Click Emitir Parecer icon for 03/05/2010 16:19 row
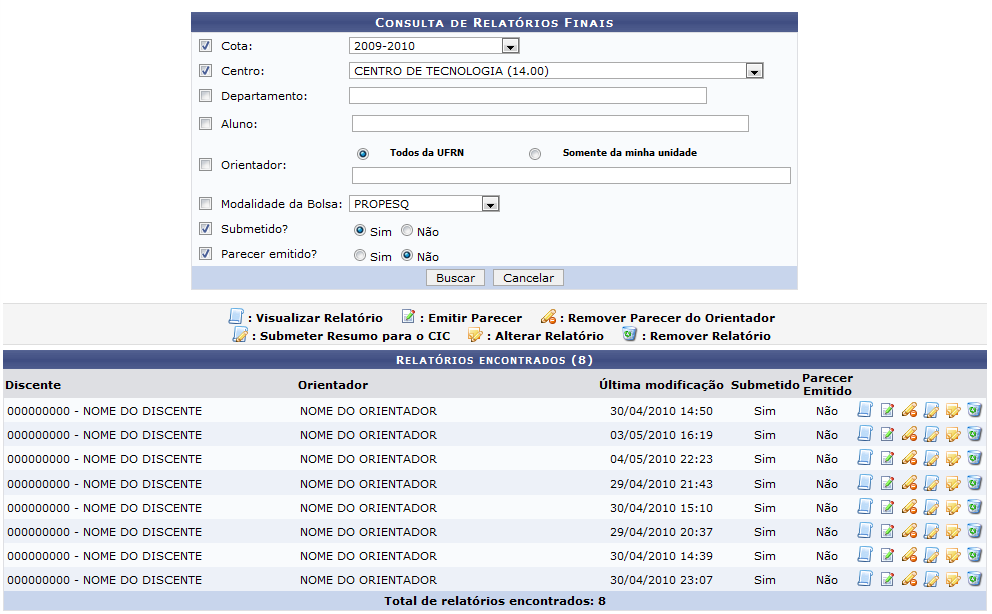The image size is (992, 614). click(x=887, y=435)
